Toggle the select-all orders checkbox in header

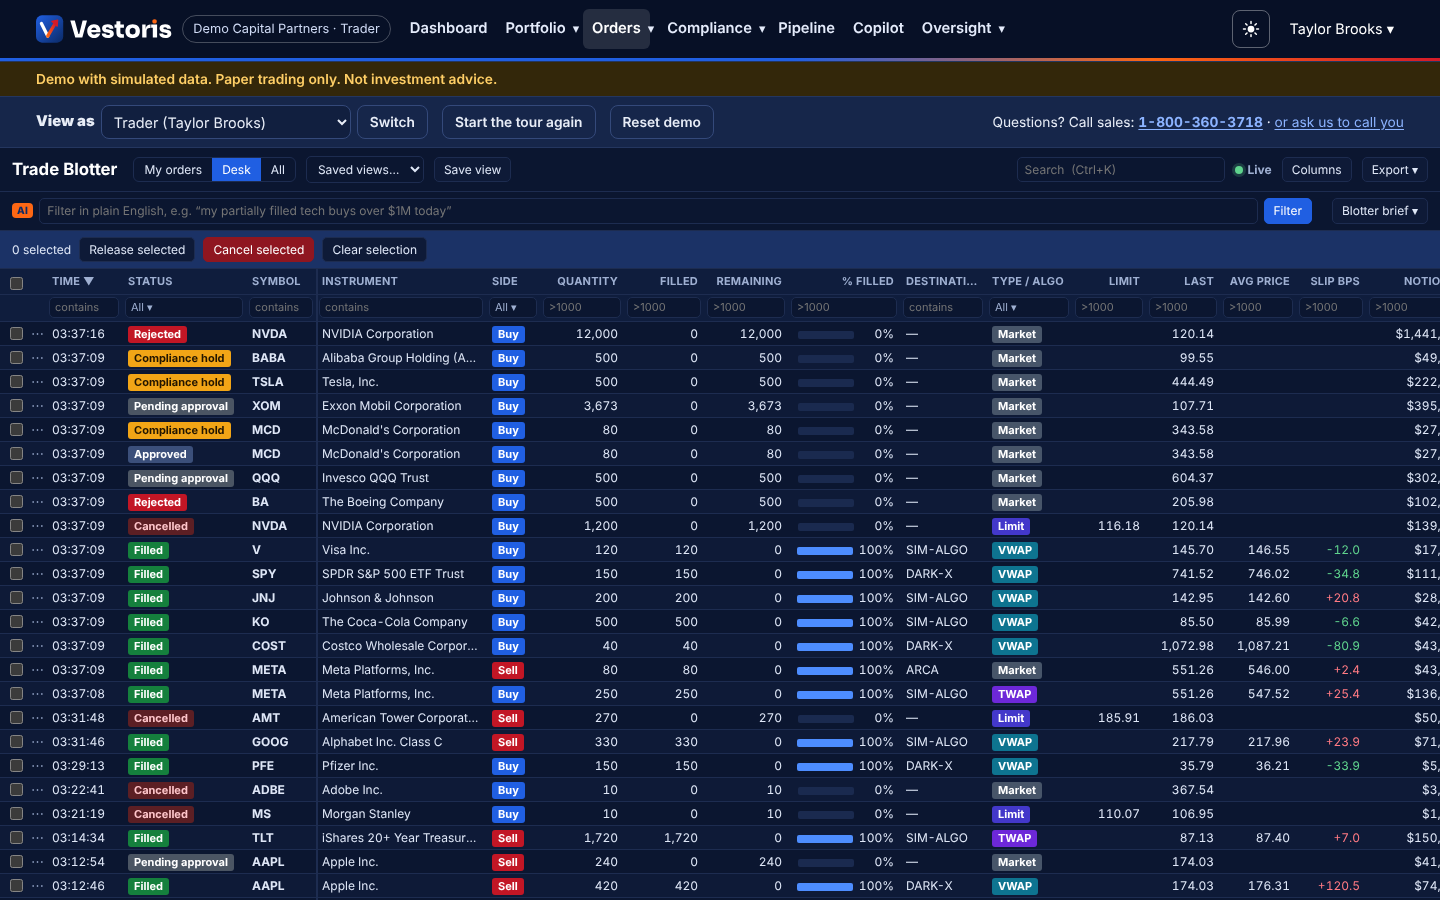click(x=16, y=283)
